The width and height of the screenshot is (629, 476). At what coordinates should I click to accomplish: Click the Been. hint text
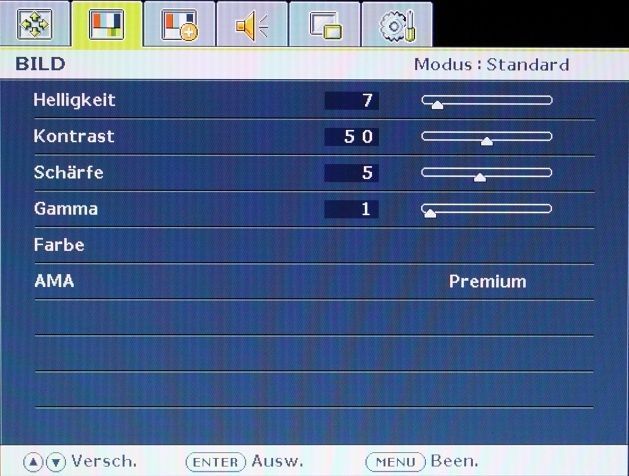(455, 461)
